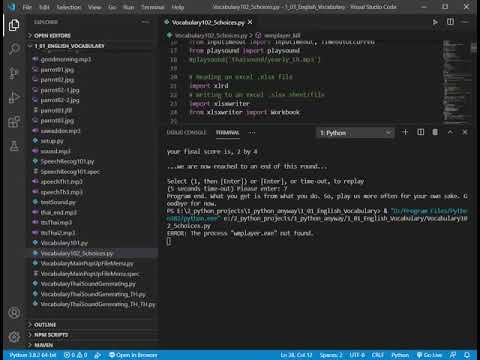
Task: Open the Help menu
Action: click(x=178, y=7)
